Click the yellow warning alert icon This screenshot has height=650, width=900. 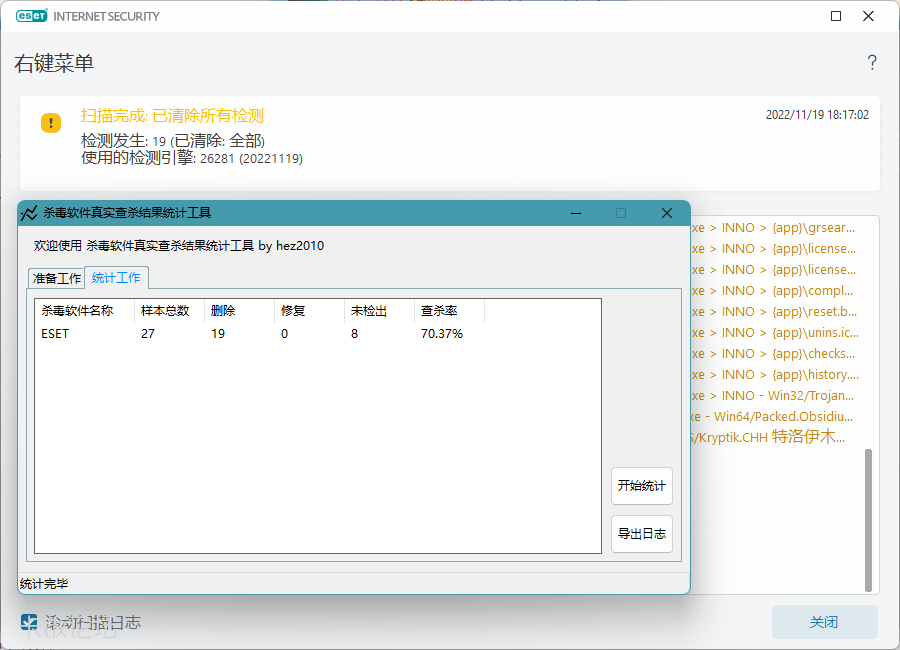tap(51, 123)
